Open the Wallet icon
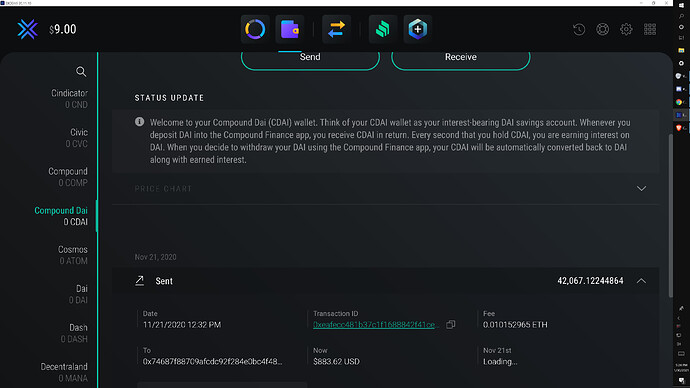Viewport: 690px width, 388px height. click(x=290, y=29)
